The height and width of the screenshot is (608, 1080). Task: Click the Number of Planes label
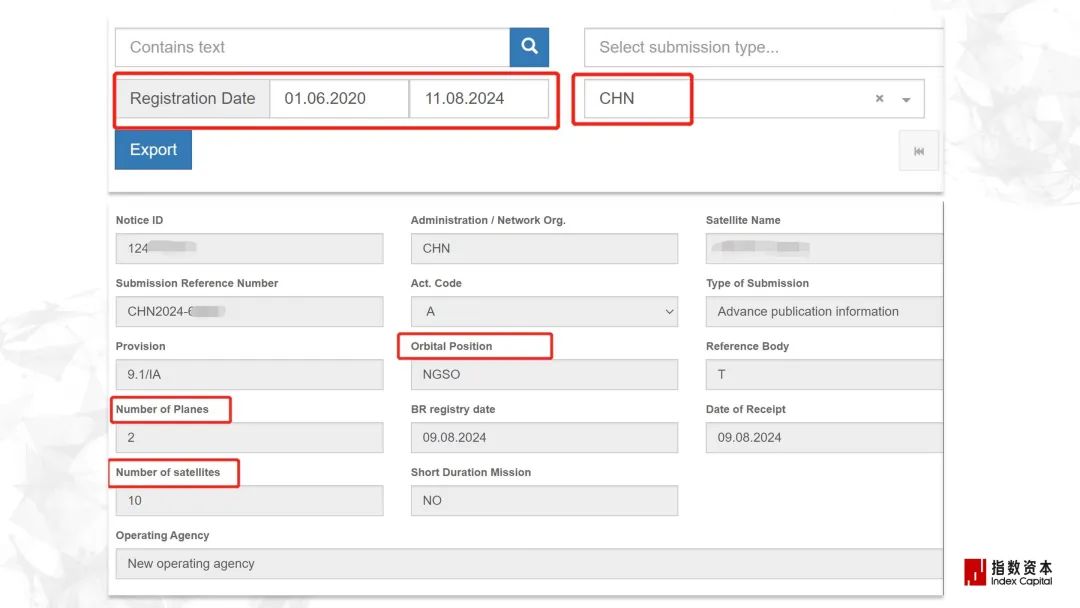[162, 409]
